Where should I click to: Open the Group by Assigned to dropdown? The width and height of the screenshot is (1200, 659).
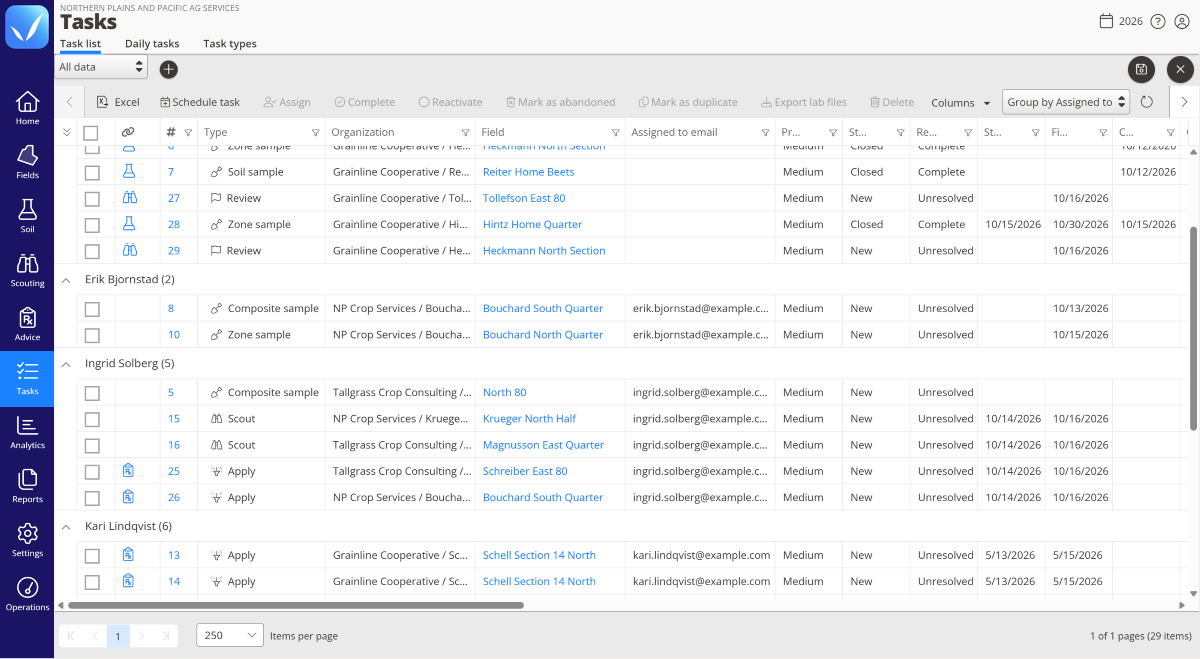[1066, 102]
